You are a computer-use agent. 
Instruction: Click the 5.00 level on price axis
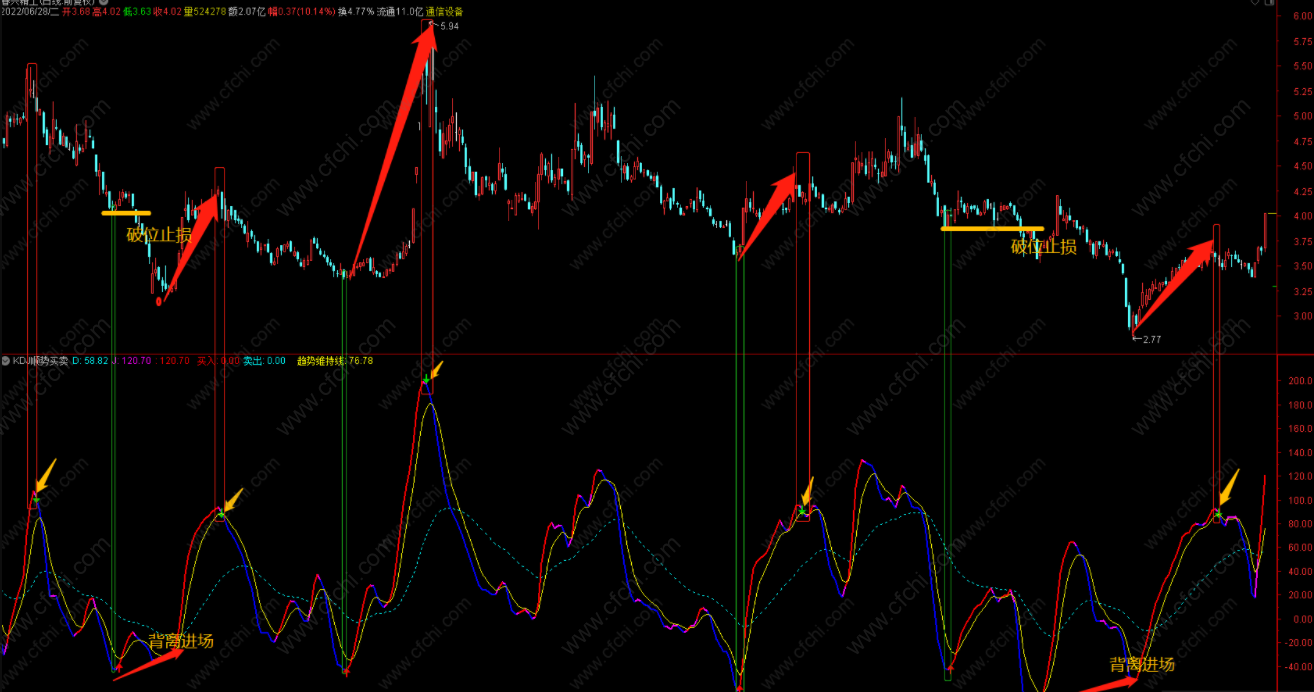point(1300,116)
